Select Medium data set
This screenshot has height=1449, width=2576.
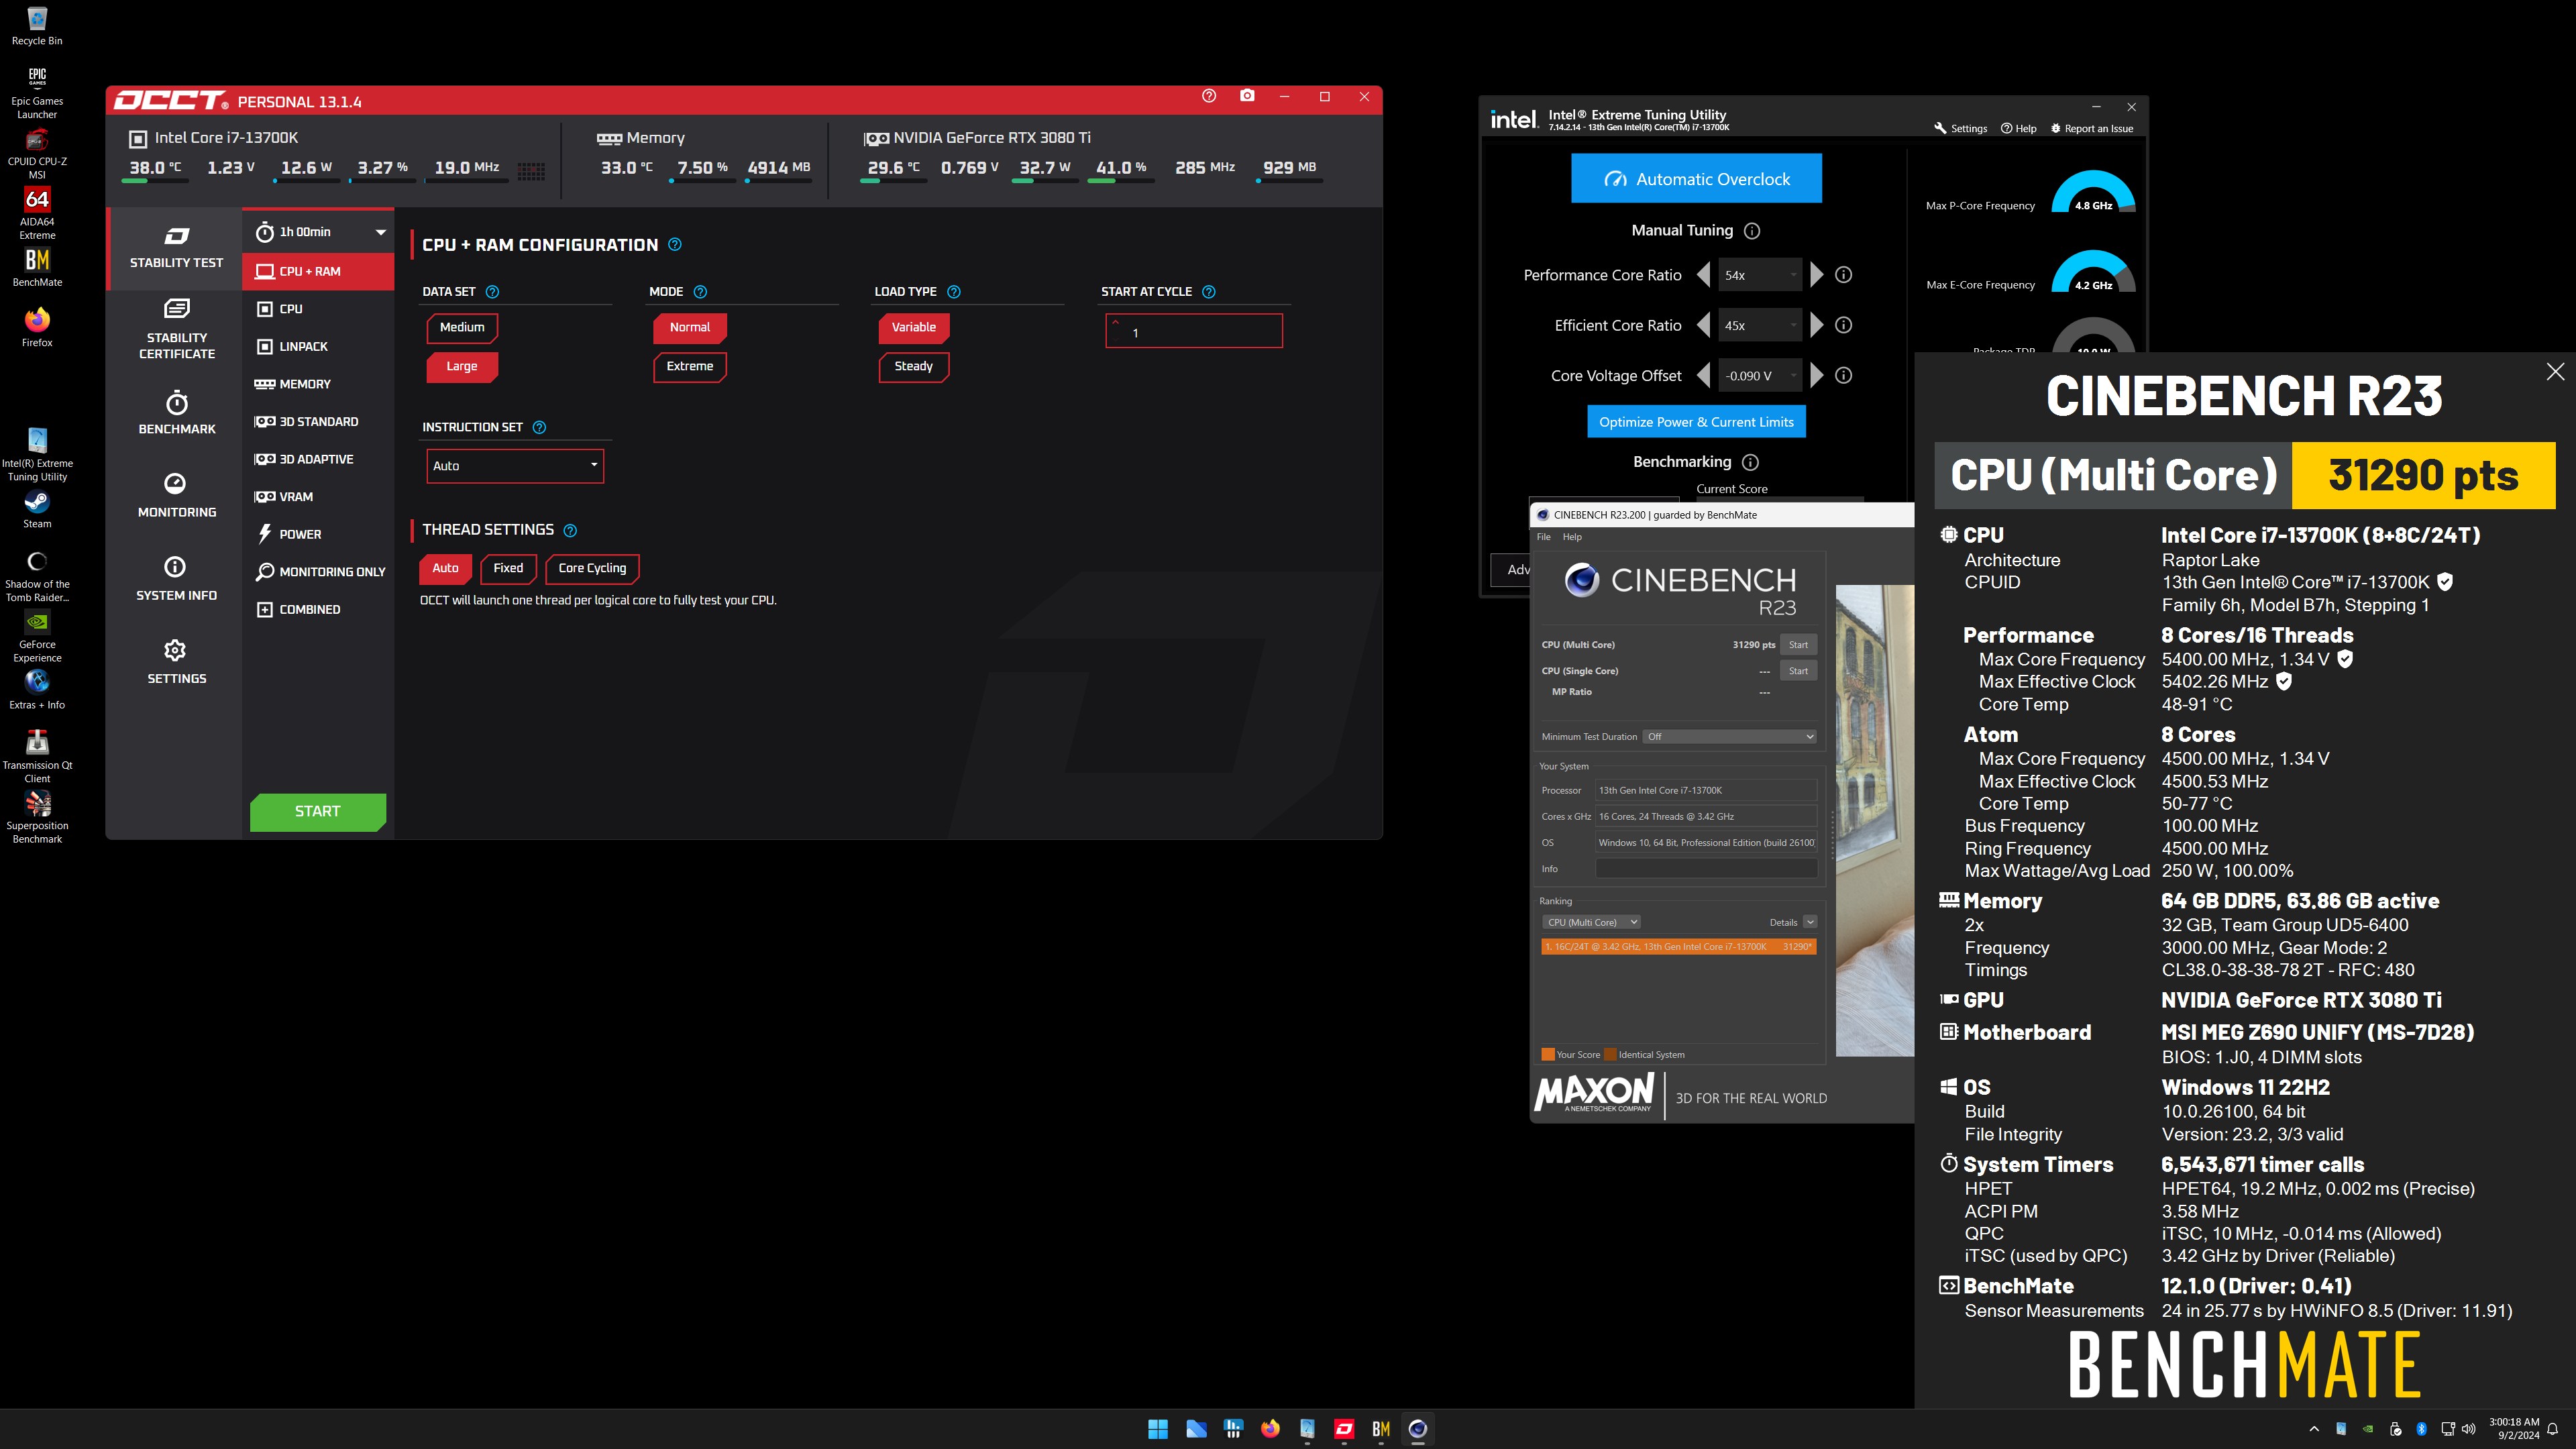click(x=462, y=327)
